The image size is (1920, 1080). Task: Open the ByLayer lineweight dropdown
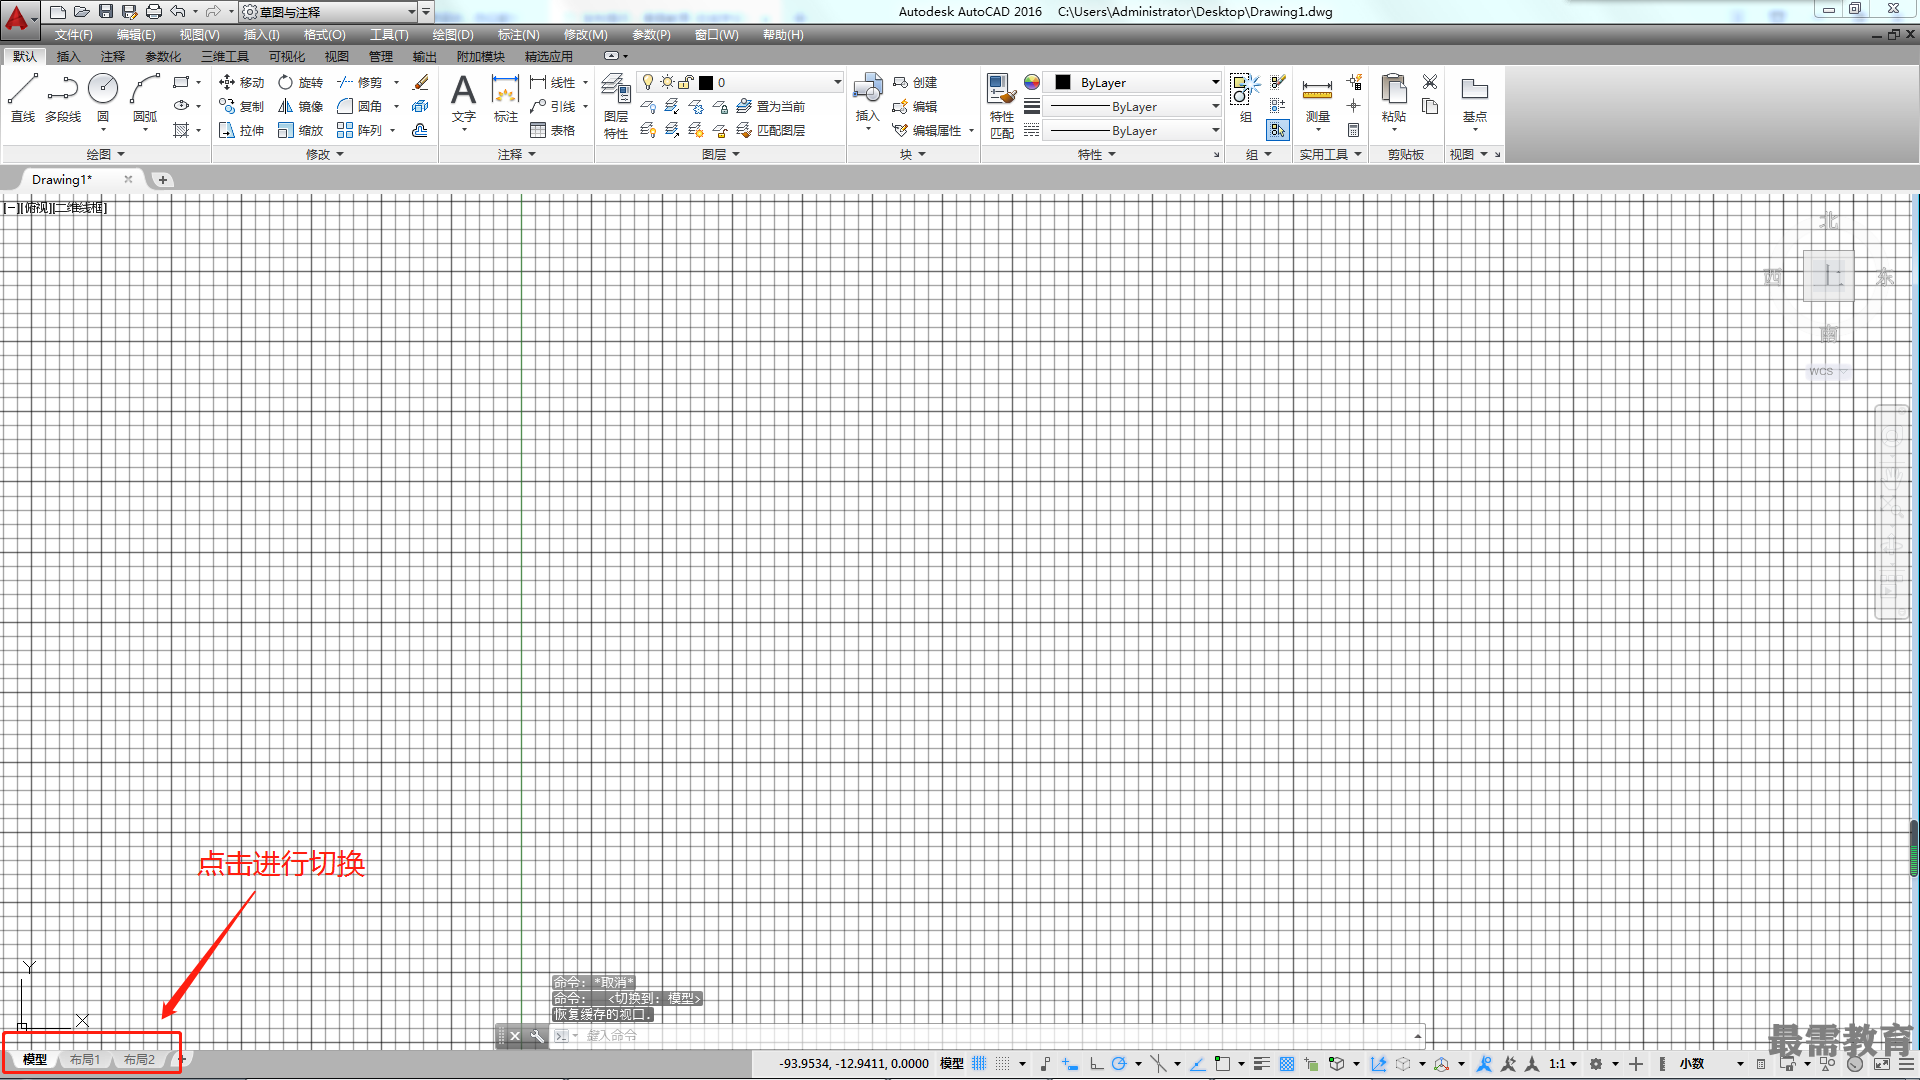[x=1215, y=106]
